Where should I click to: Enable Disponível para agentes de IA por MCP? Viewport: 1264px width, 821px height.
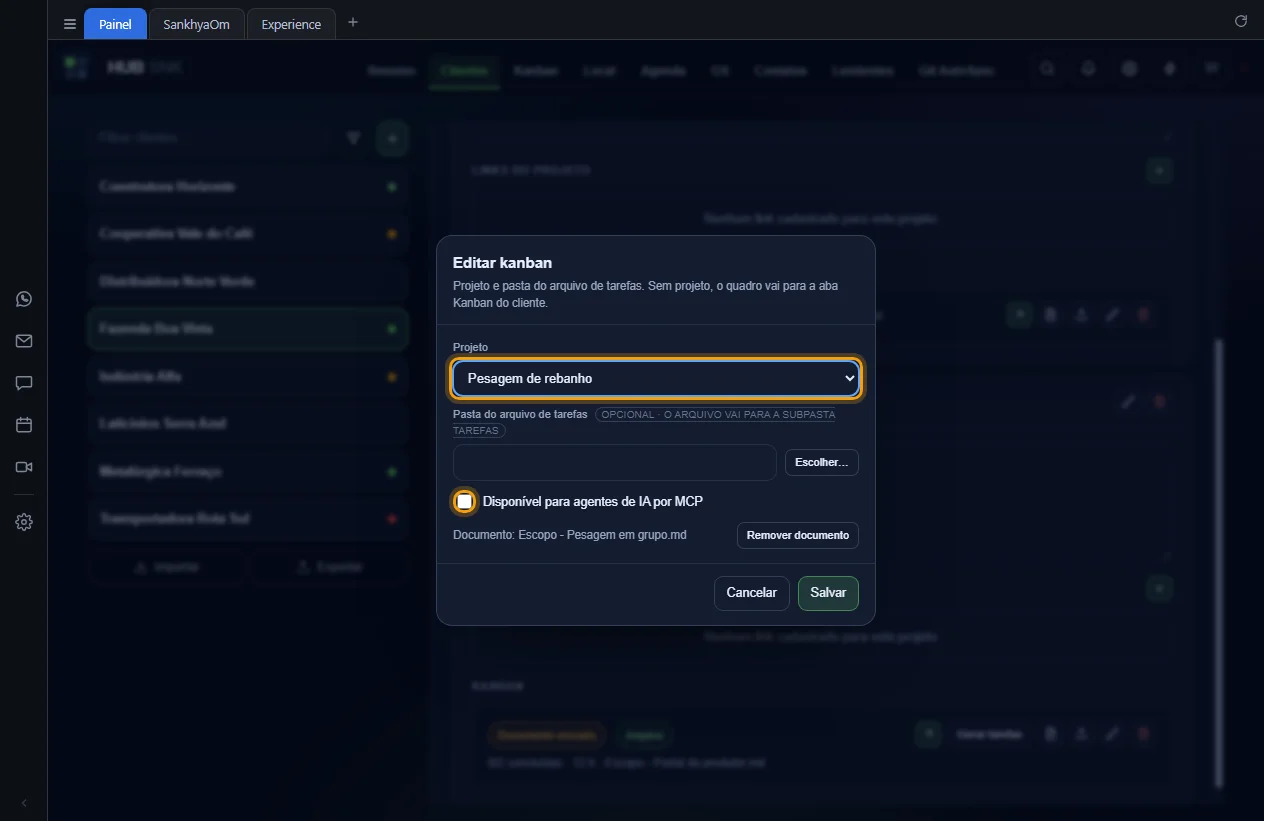465,501
